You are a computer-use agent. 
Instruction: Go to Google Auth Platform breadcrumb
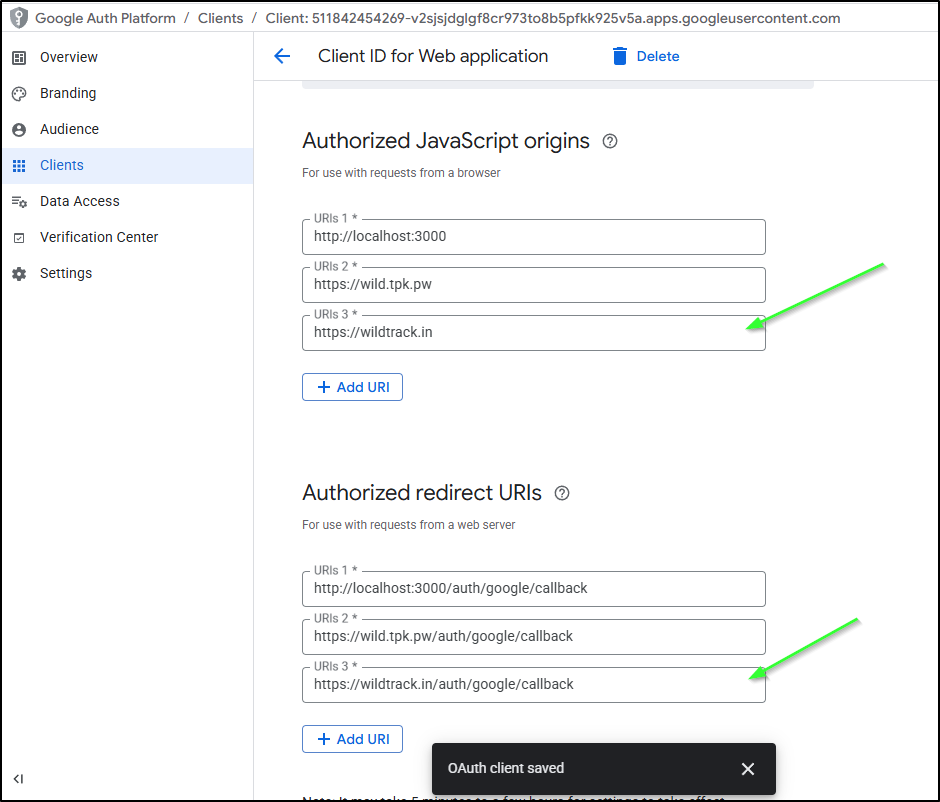[105, 18]
